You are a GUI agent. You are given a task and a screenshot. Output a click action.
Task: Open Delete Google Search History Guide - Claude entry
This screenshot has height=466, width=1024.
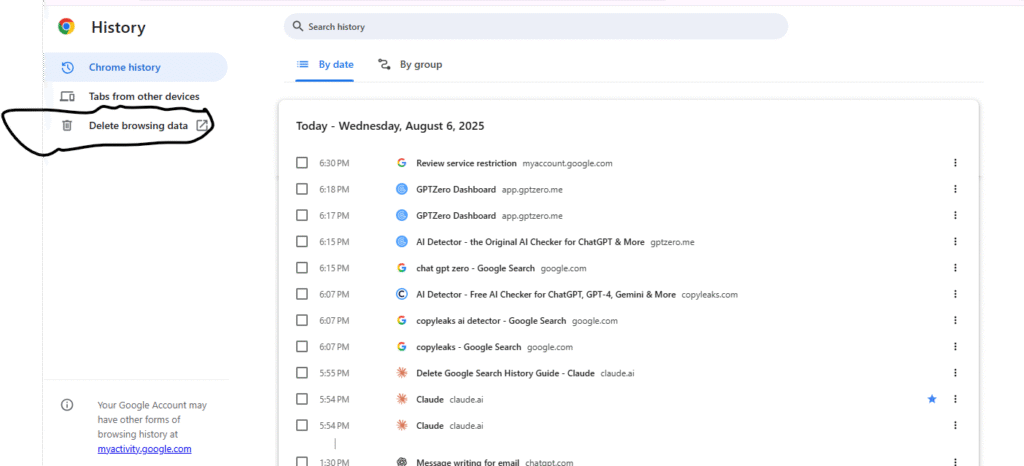[505, 373]
